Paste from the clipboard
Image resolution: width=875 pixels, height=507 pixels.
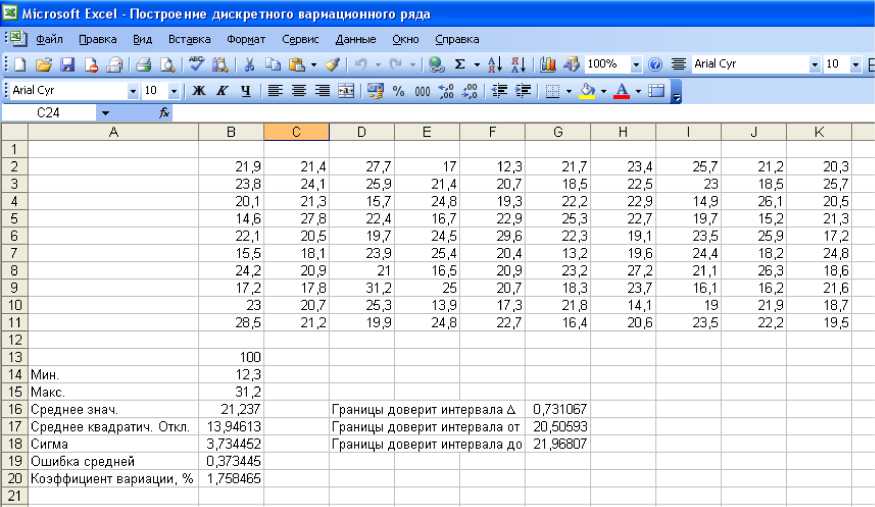[x=296, y=65]
